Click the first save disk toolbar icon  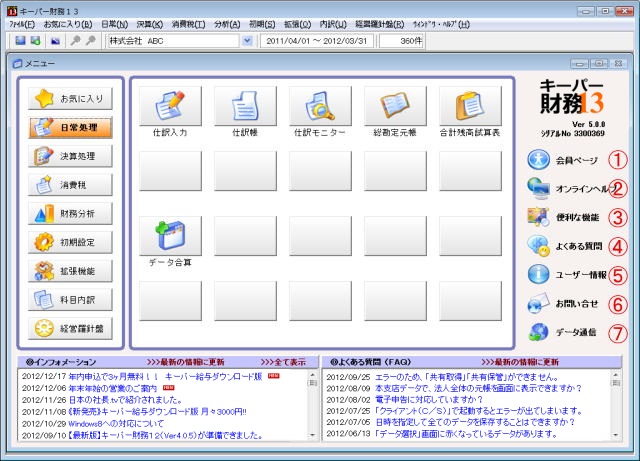20,40
